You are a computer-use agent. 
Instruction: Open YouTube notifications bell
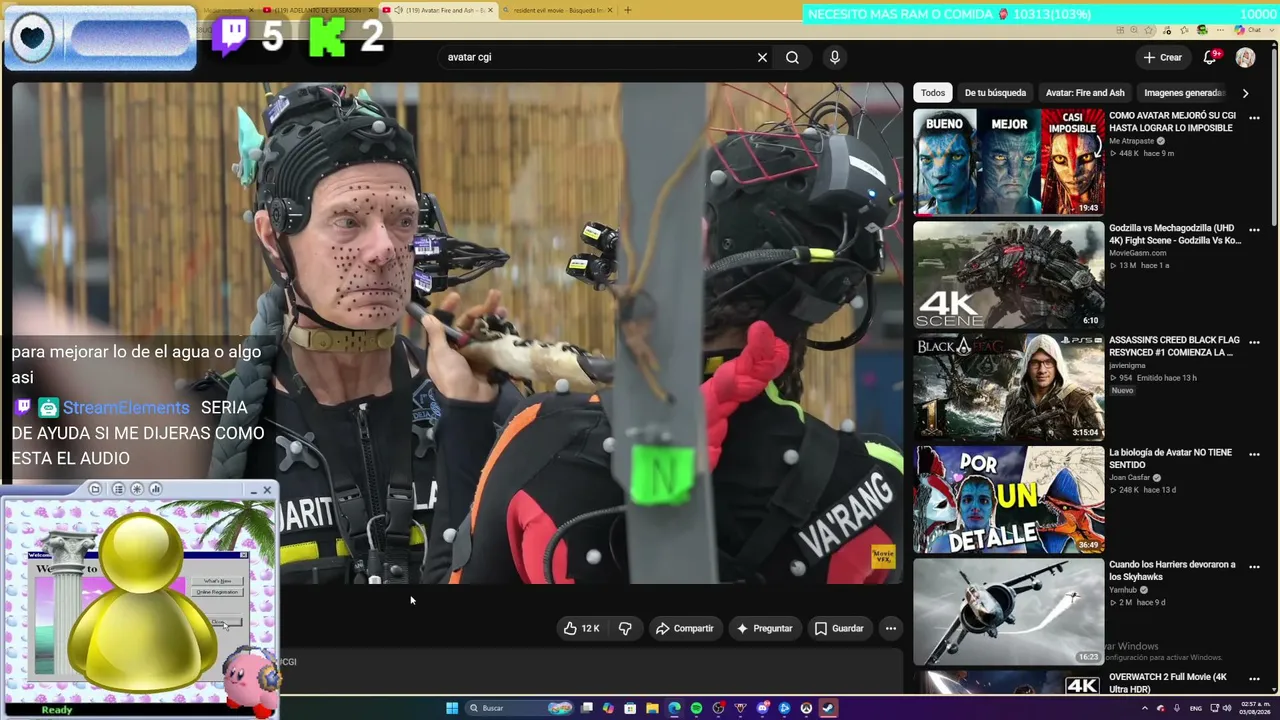(x=1210, y=57)
